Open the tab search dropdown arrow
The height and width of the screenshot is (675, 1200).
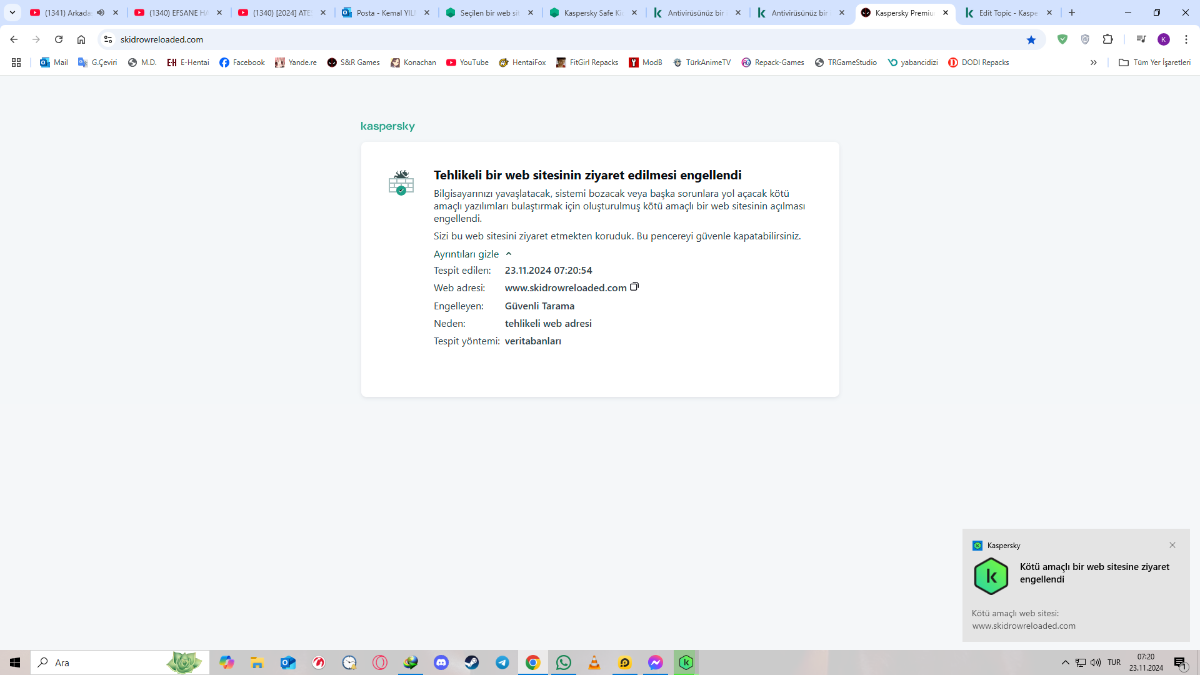(x=12, y=13)
